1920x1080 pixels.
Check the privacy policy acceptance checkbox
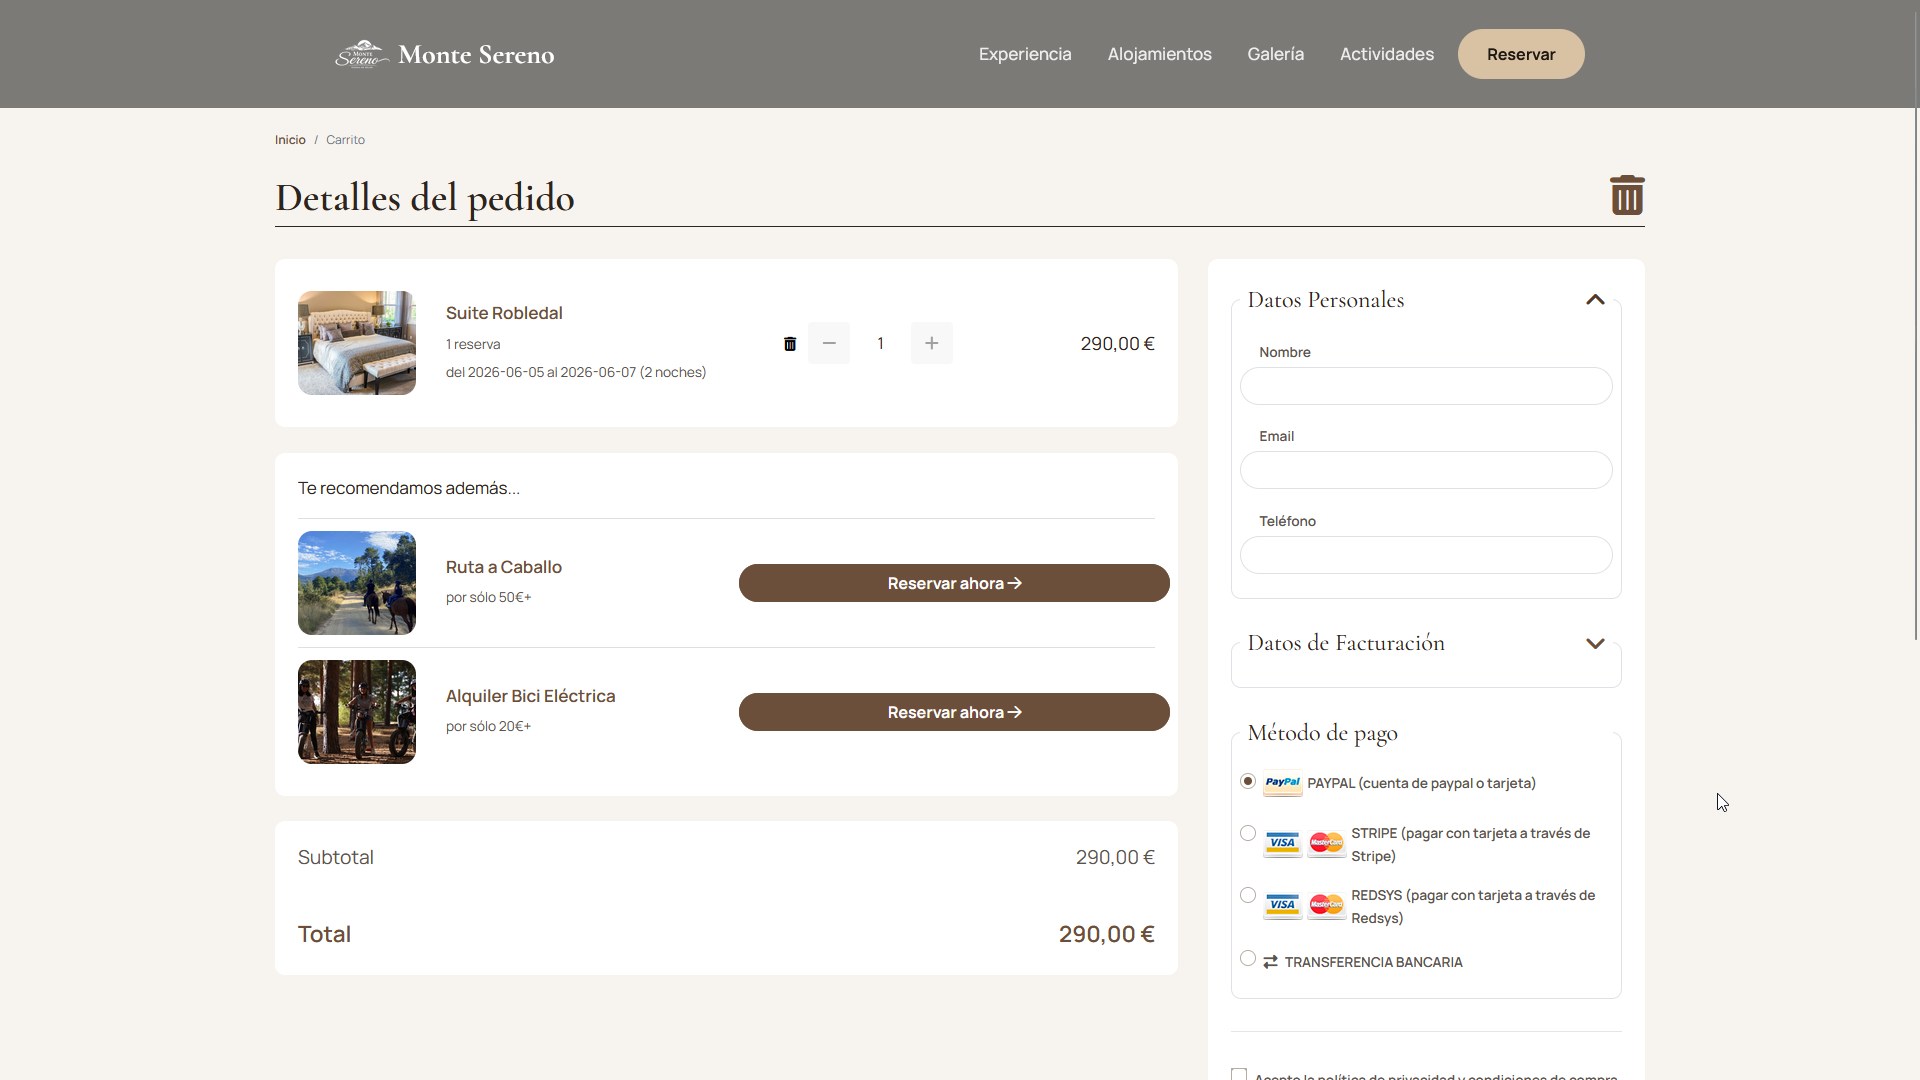pyautogui.click(x=1239, y=1074)
